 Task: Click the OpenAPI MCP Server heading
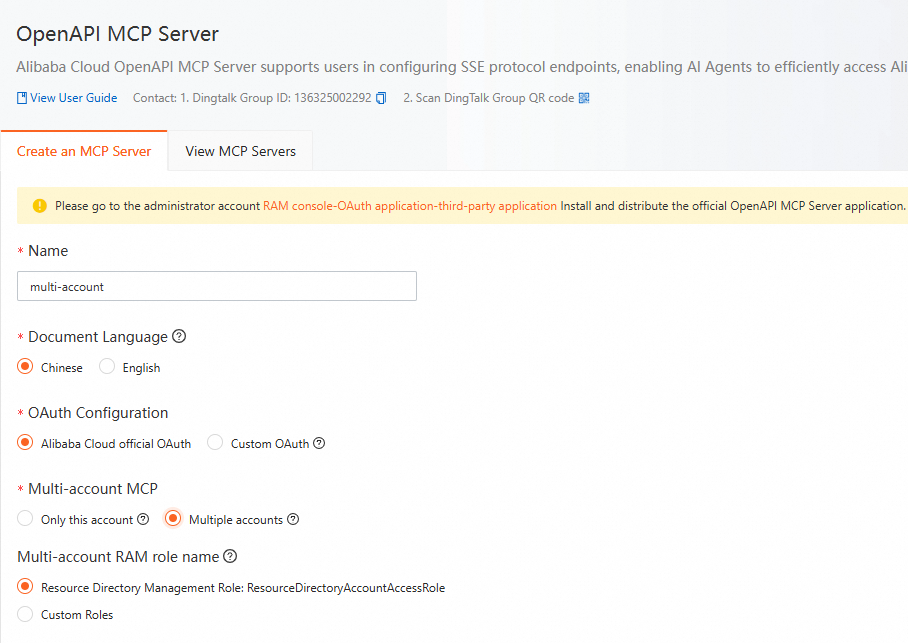click(118, 34)
